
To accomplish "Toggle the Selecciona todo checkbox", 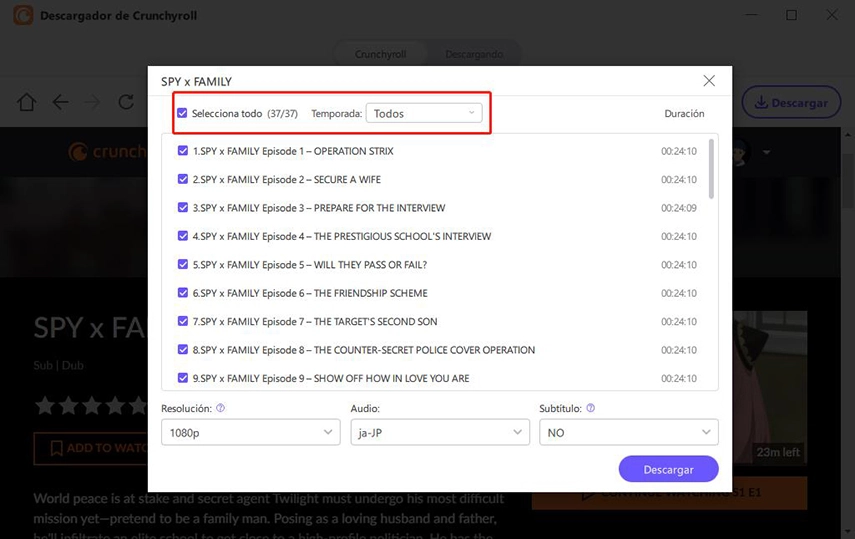I will coord(182,113).
